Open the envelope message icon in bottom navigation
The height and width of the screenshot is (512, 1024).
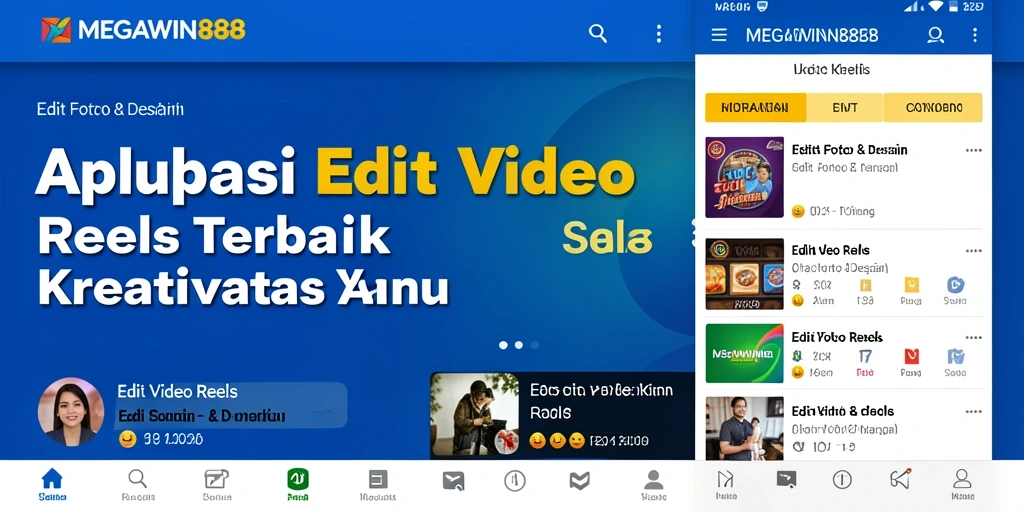453,482
